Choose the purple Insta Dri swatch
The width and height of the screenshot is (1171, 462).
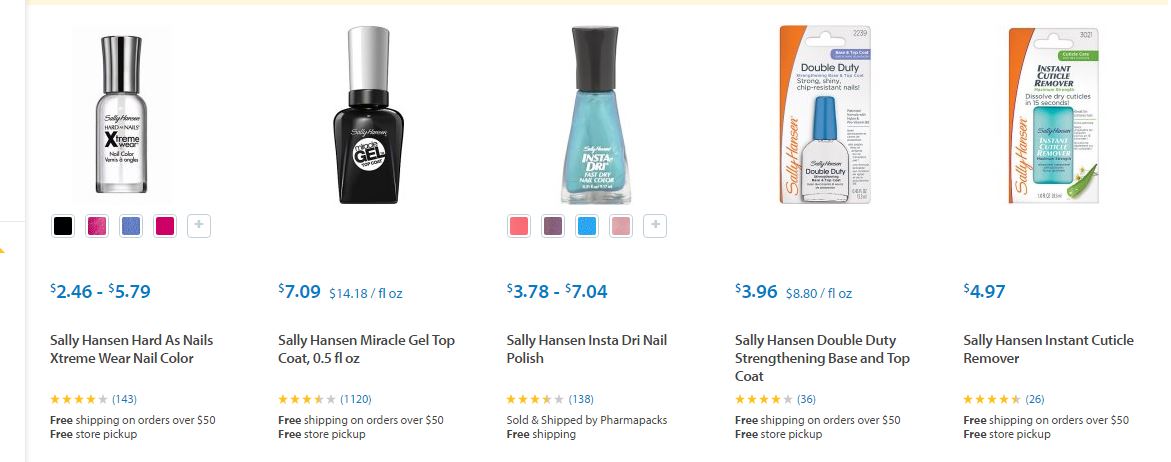(553, 226)
